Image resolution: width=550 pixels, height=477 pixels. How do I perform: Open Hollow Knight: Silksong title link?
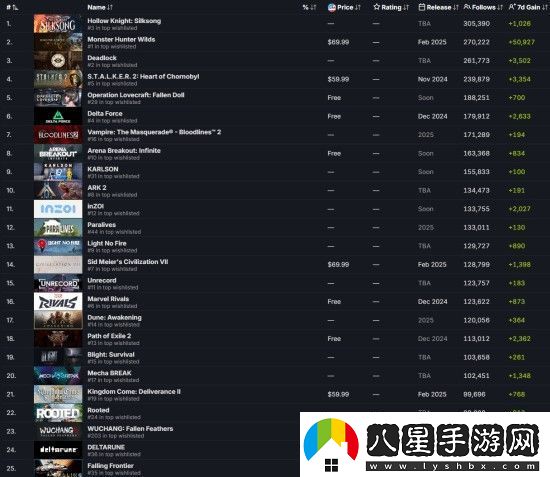[x=124, y=21]
